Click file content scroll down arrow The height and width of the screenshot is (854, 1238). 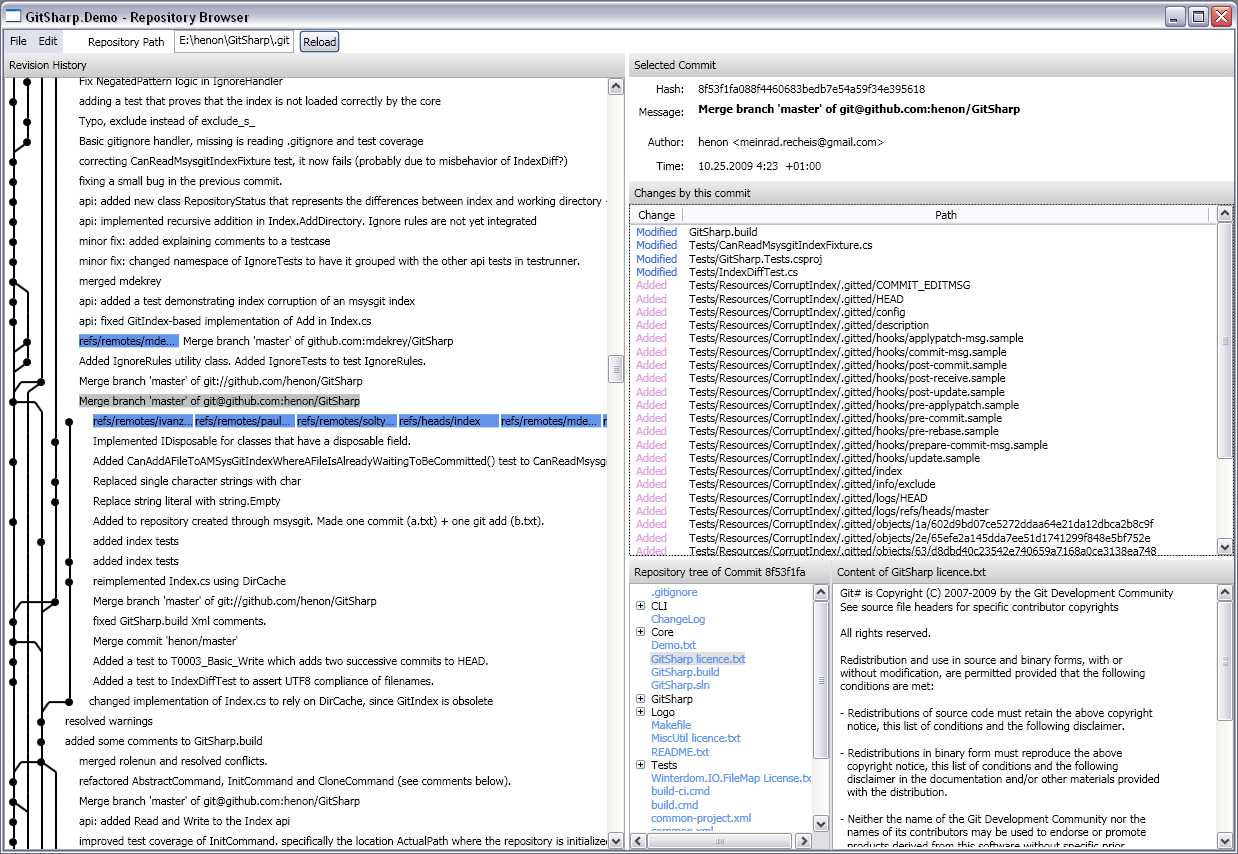(1225, 841)
